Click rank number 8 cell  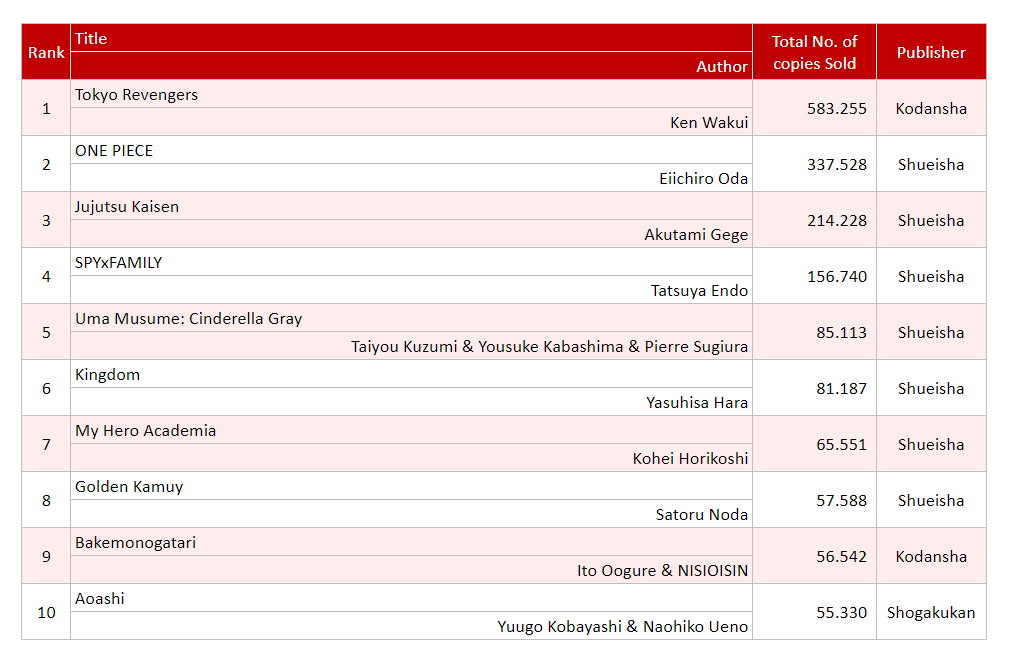tap(46, 500)
